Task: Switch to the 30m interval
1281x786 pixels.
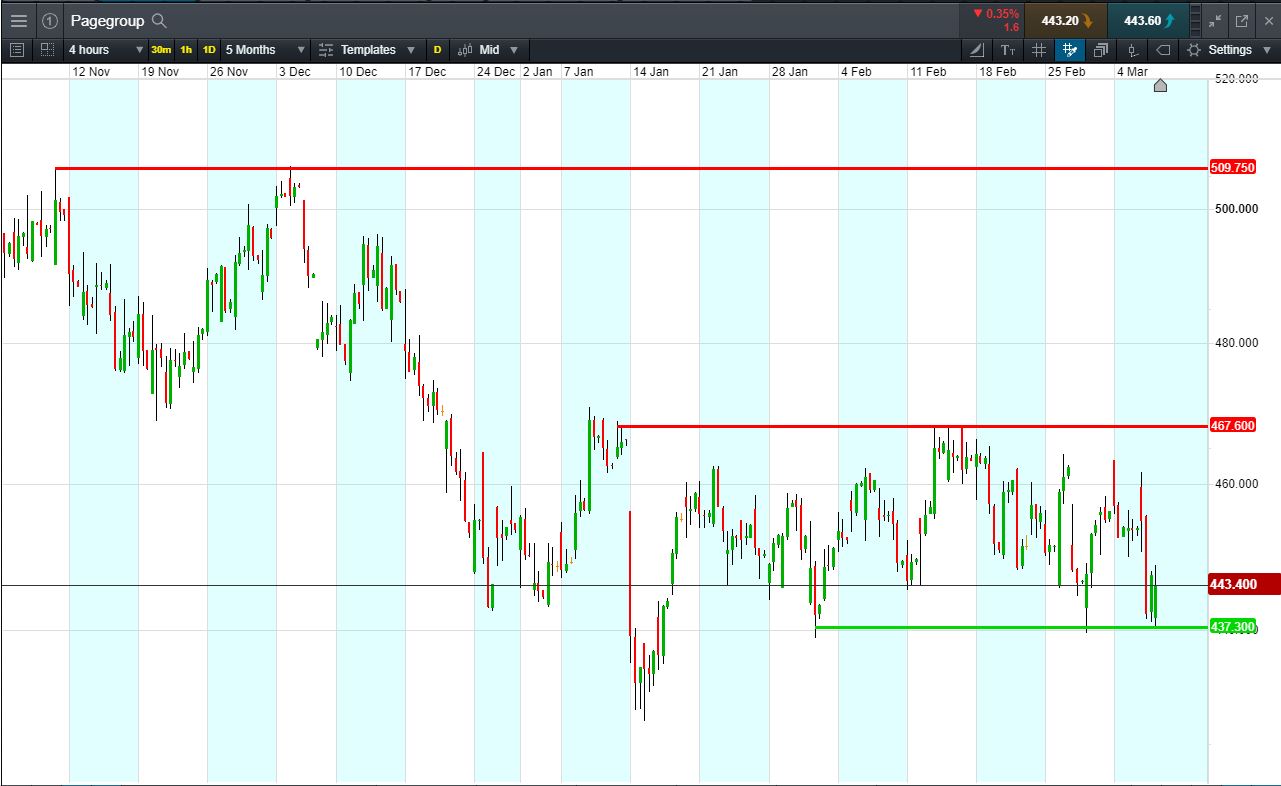Action: pos(160,49)
